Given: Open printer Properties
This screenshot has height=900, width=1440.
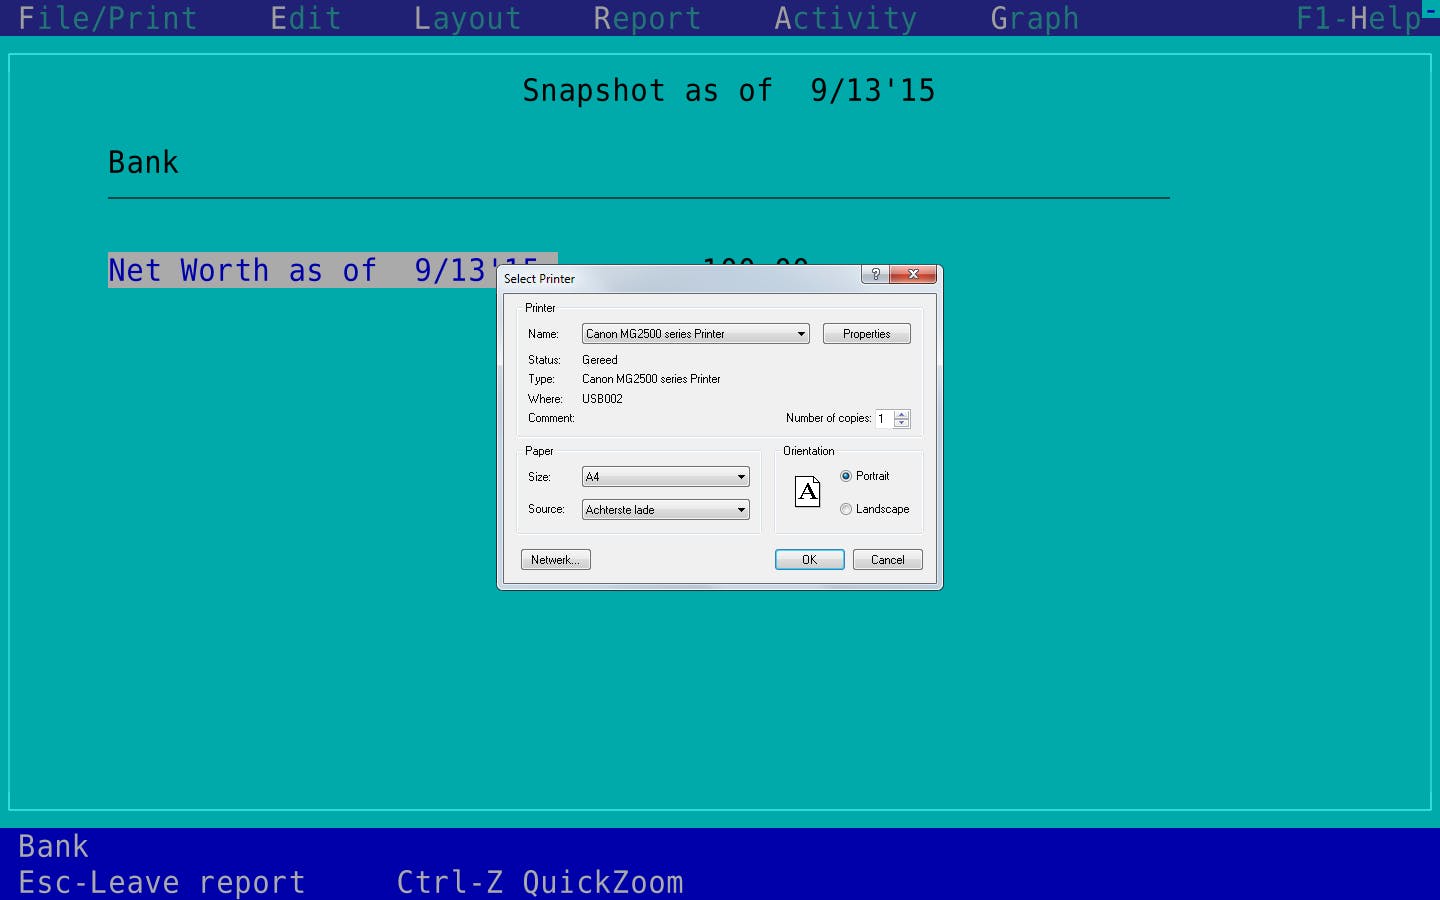Looking at the screenshot, I should (x=866, y=334).
